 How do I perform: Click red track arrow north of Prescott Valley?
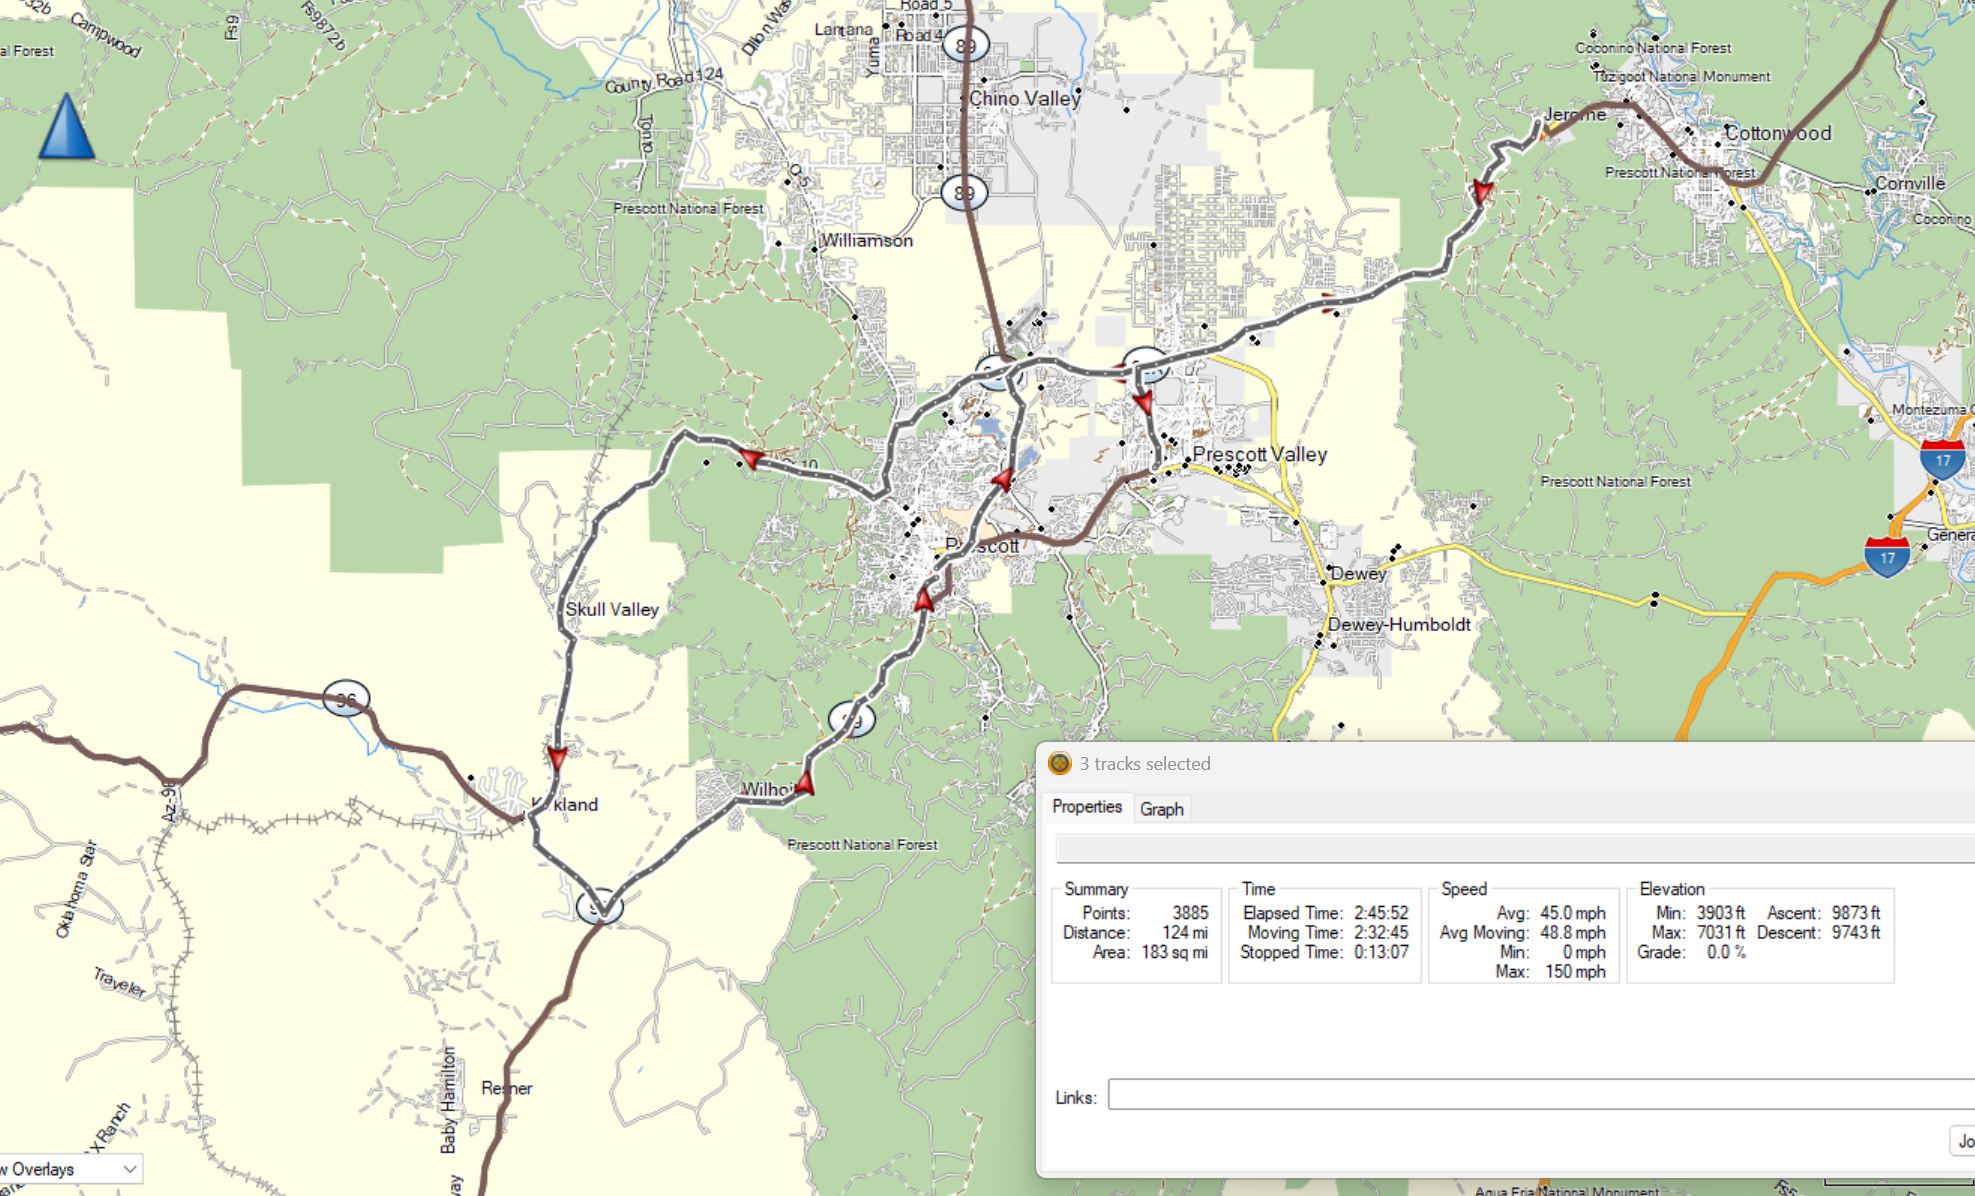[1143, 403]
